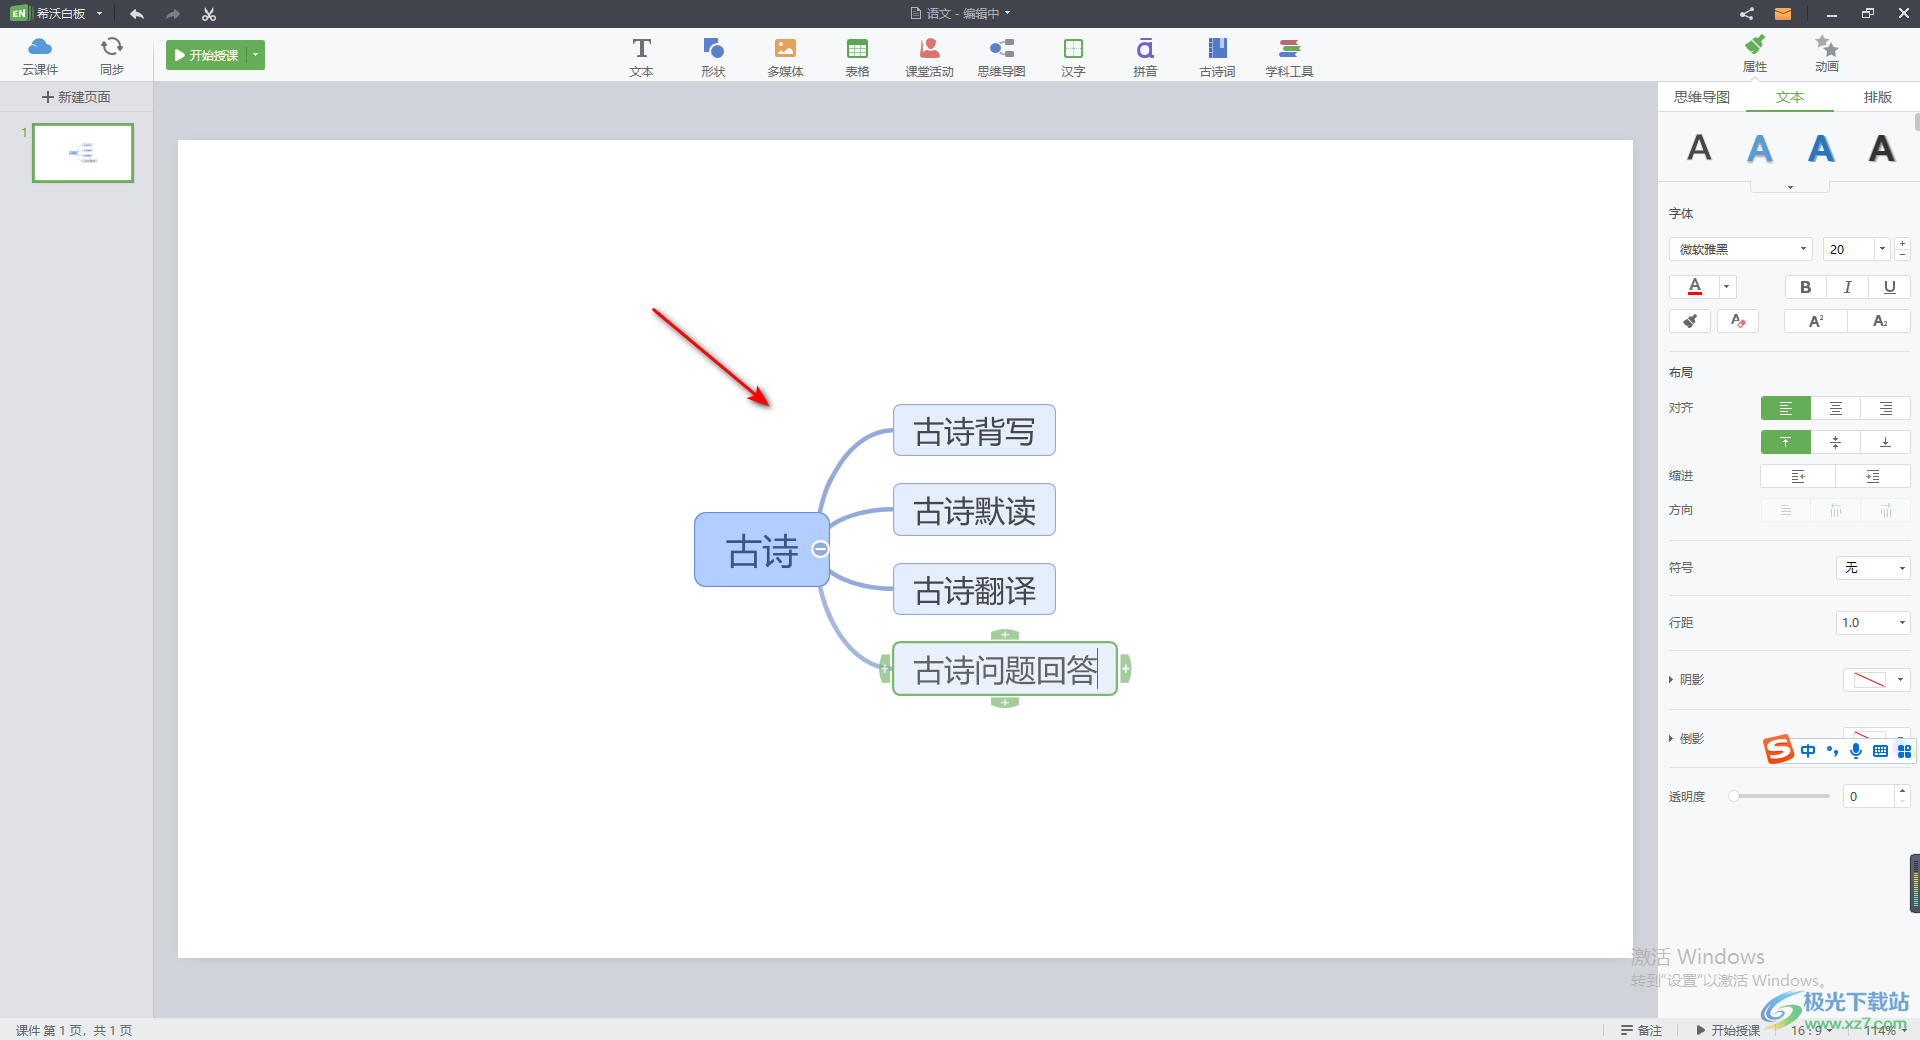Open the line spacing (行距) dropdown
The image size is (1920, 1040).
(1873, 623)
